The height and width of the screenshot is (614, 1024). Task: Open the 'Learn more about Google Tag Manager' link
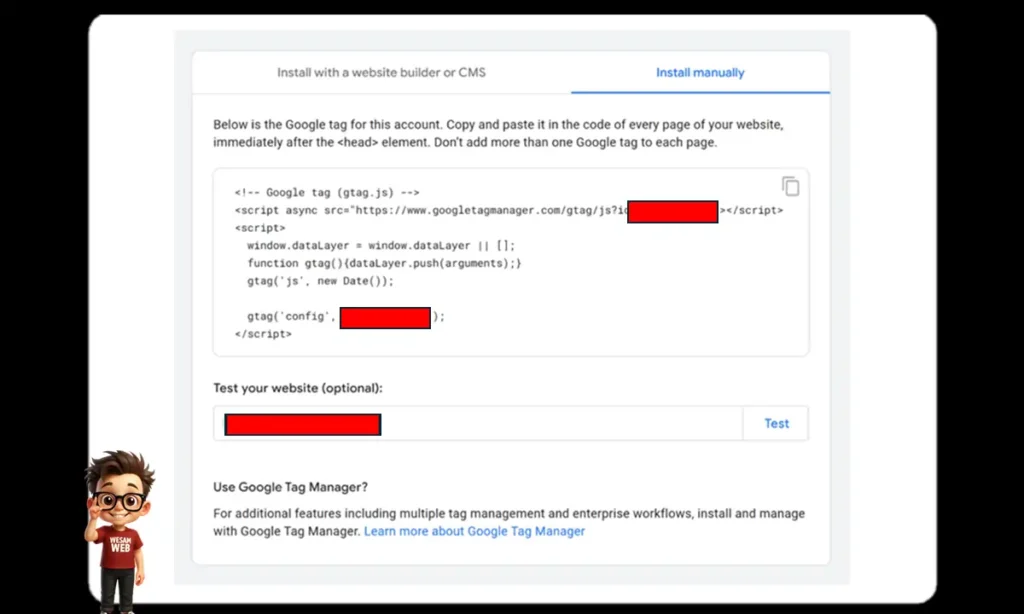(x=474, y=531)
